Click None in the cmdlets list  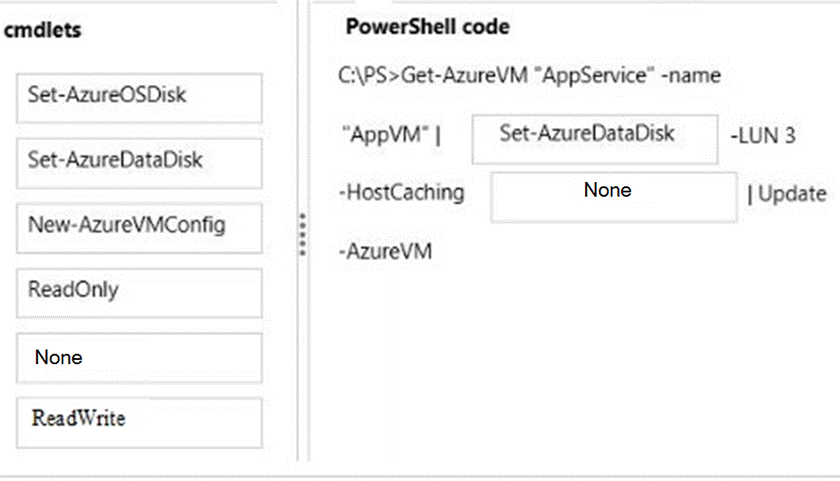point(139,357)
